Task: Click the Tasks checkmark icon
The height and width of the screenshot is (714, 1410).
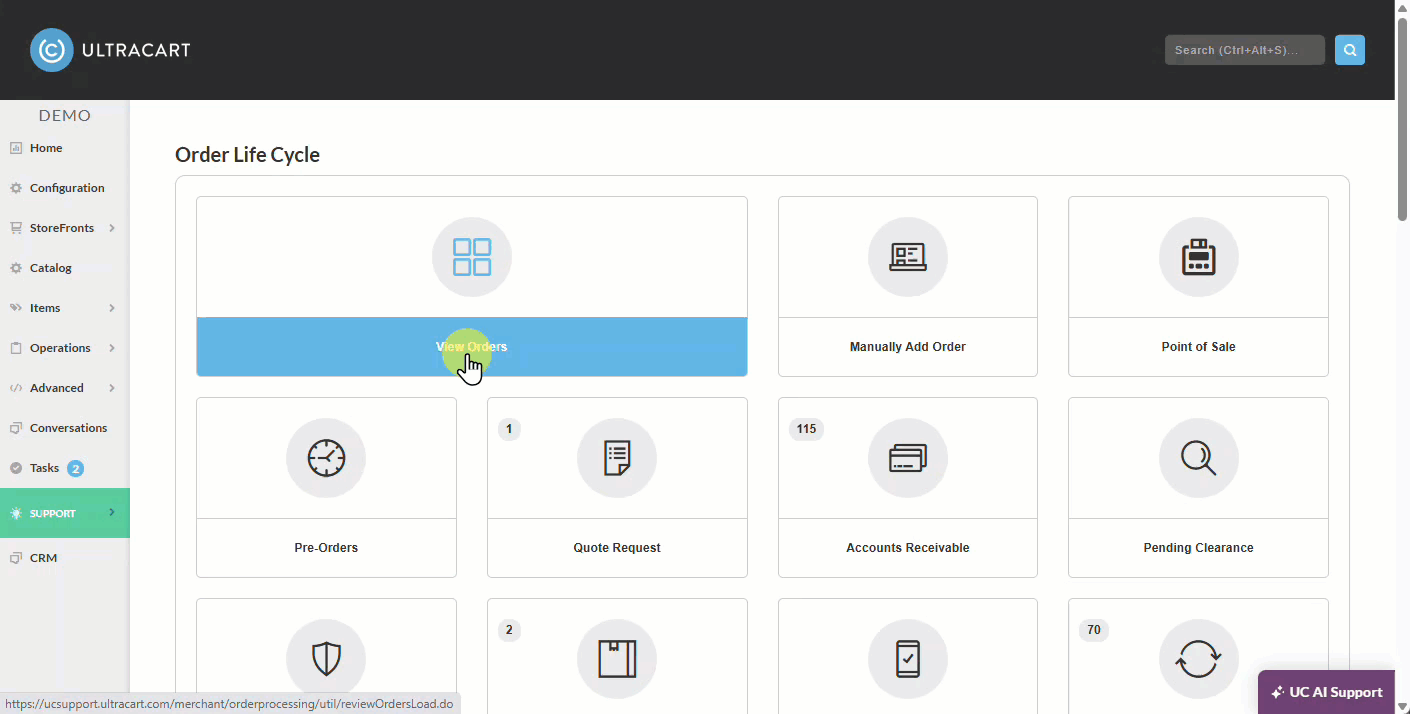Action: pos(16,468)
